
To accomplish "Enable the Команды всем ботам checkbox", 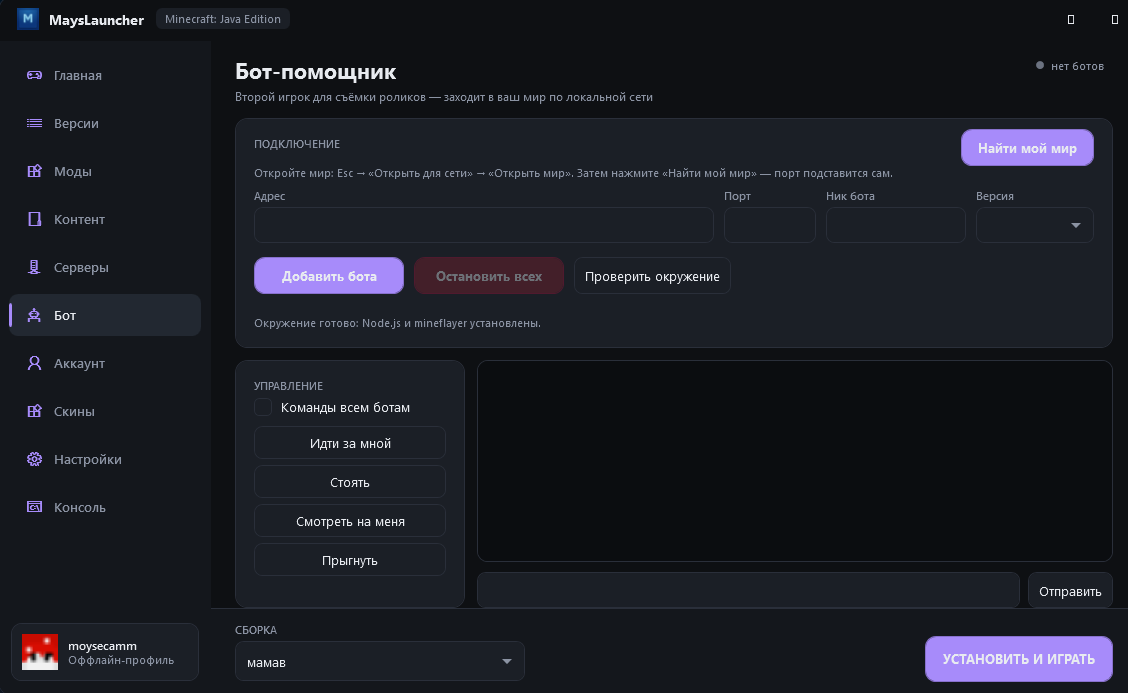I will (x=263, y=407).
